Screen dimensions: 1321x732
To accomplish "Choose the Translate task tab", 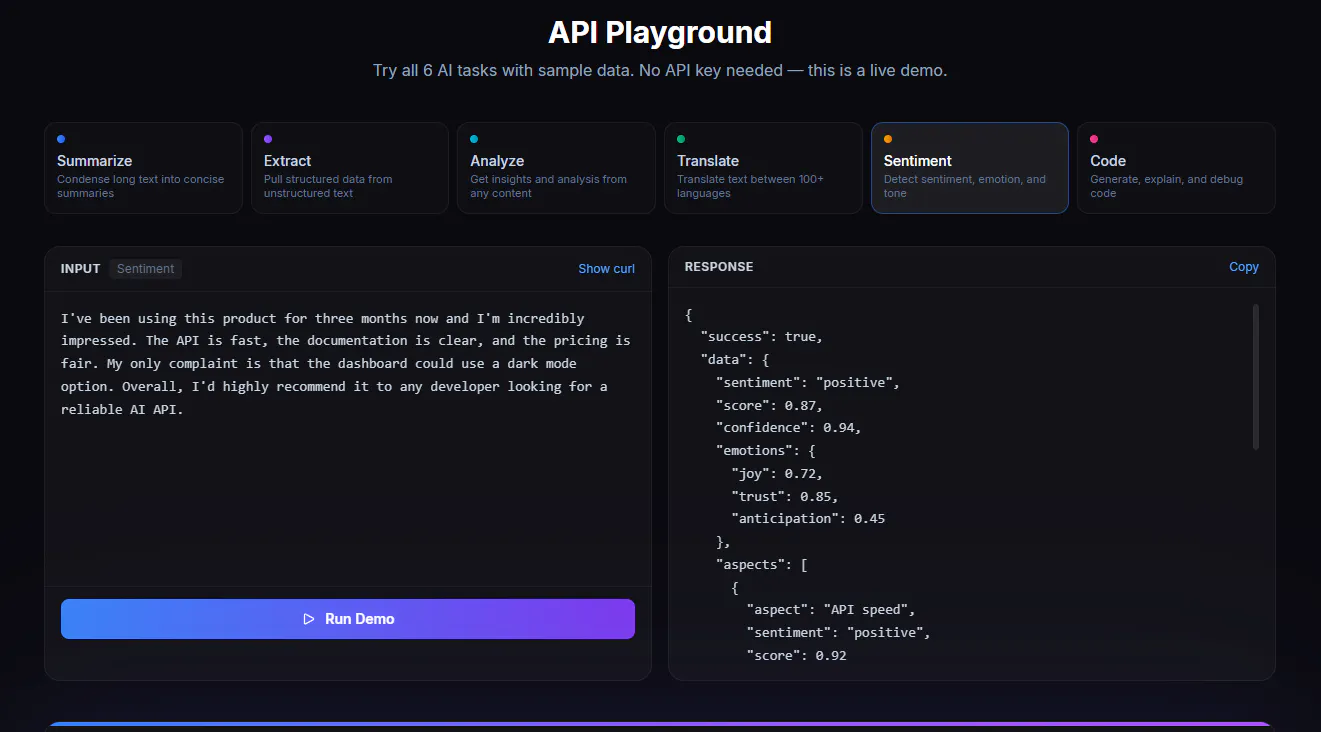I will click(763, 168).
